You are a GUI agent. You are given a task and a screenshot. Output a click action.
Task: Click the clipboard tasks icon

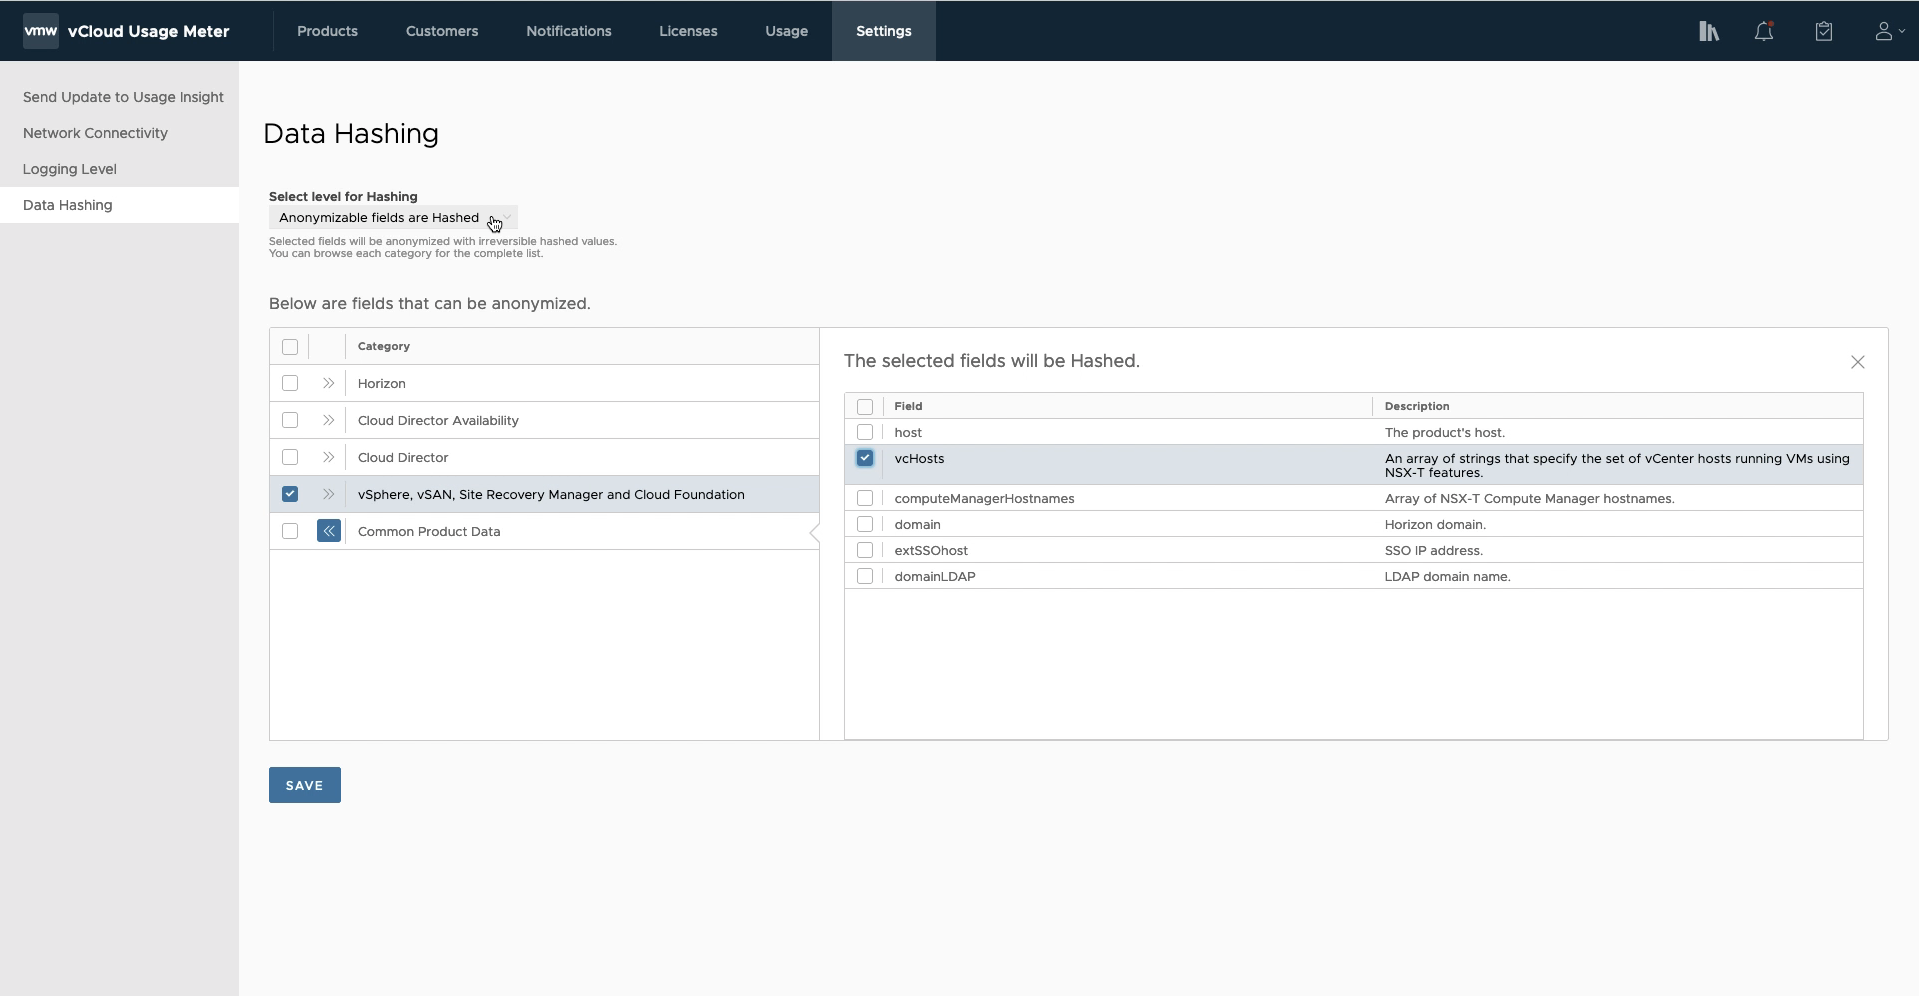1823,31
